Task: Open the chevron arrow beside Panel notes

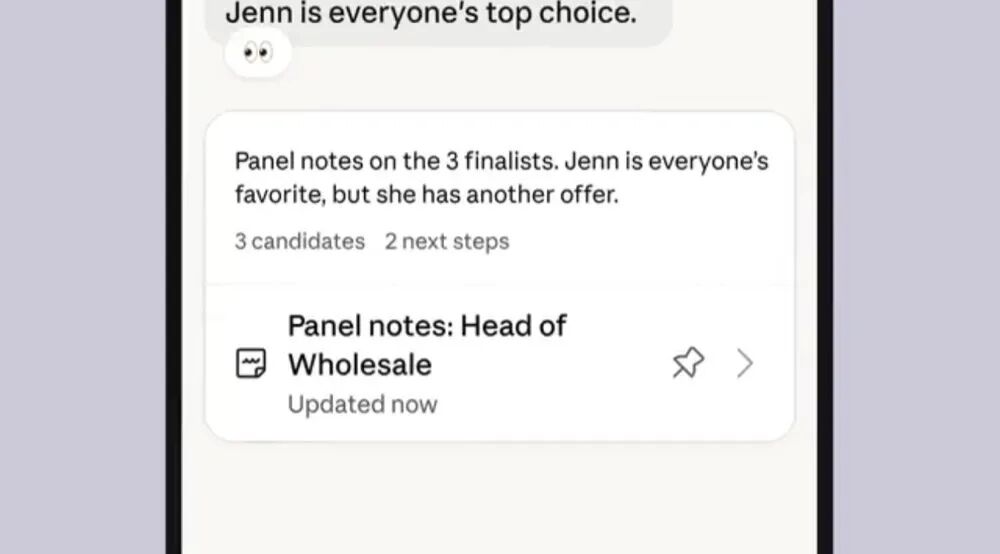Action: 745,363
